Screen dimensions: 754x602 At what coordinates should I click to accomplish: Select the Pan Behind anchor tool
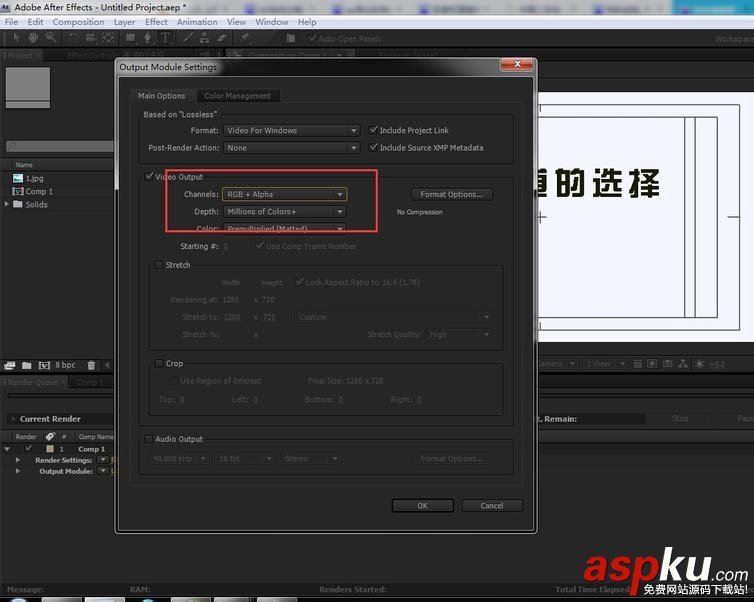coord(108,38)
